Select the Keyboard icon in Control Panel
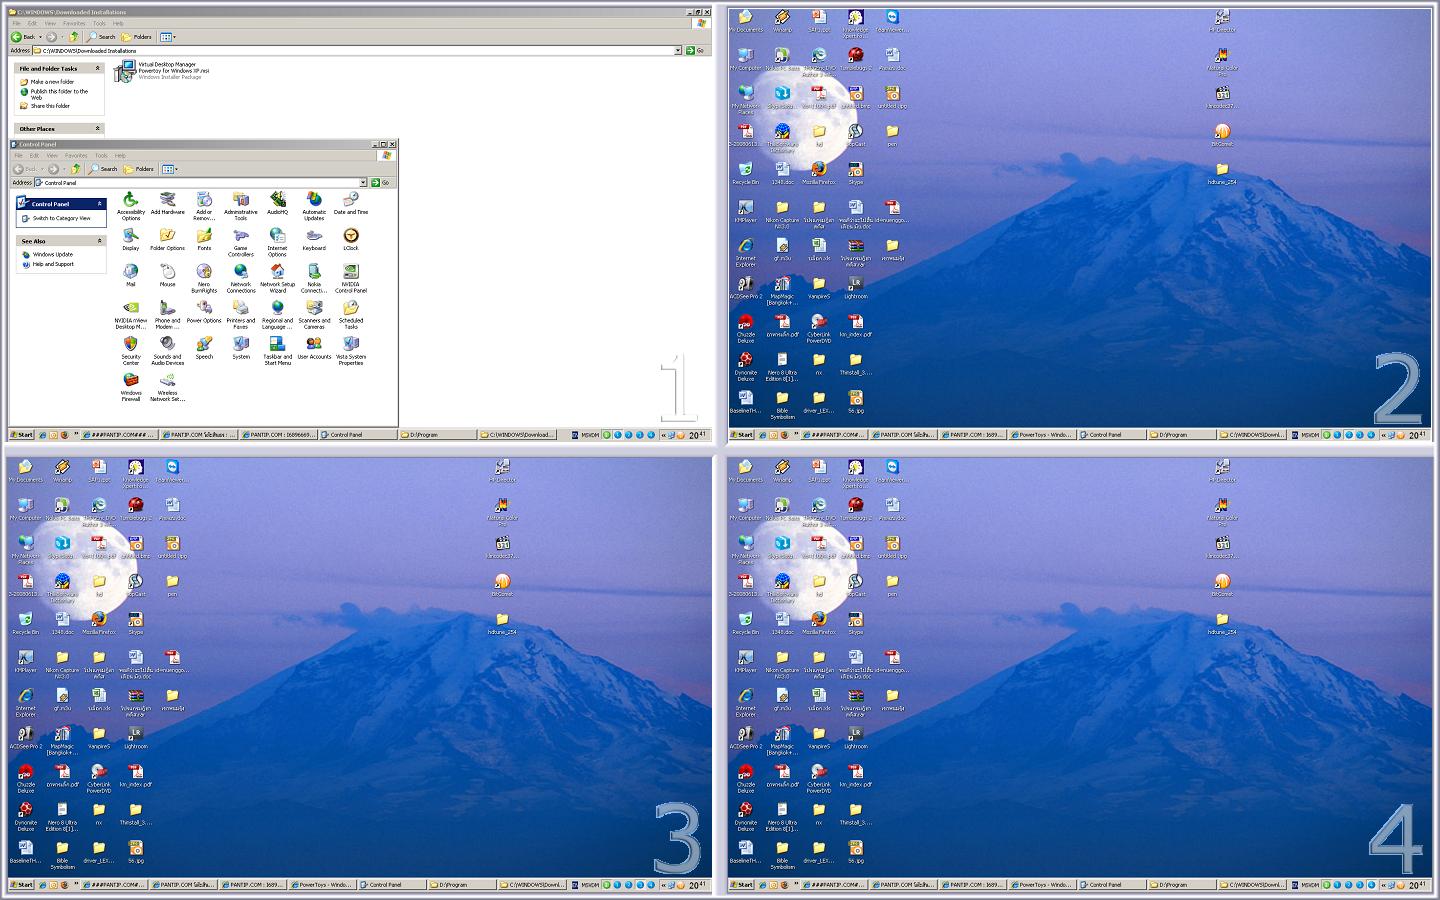This screenshot has width=1440, height=900. 314,239
